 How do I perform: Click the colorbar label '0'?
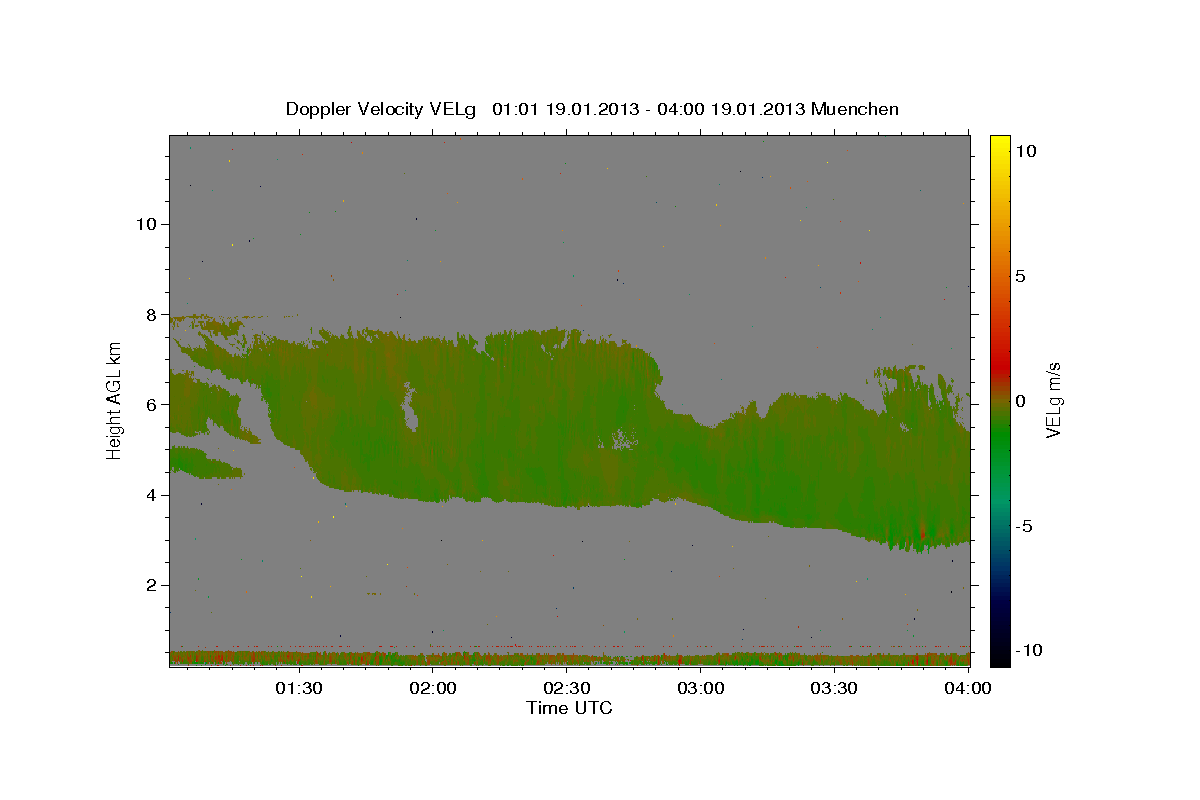tap(1019, 401)
